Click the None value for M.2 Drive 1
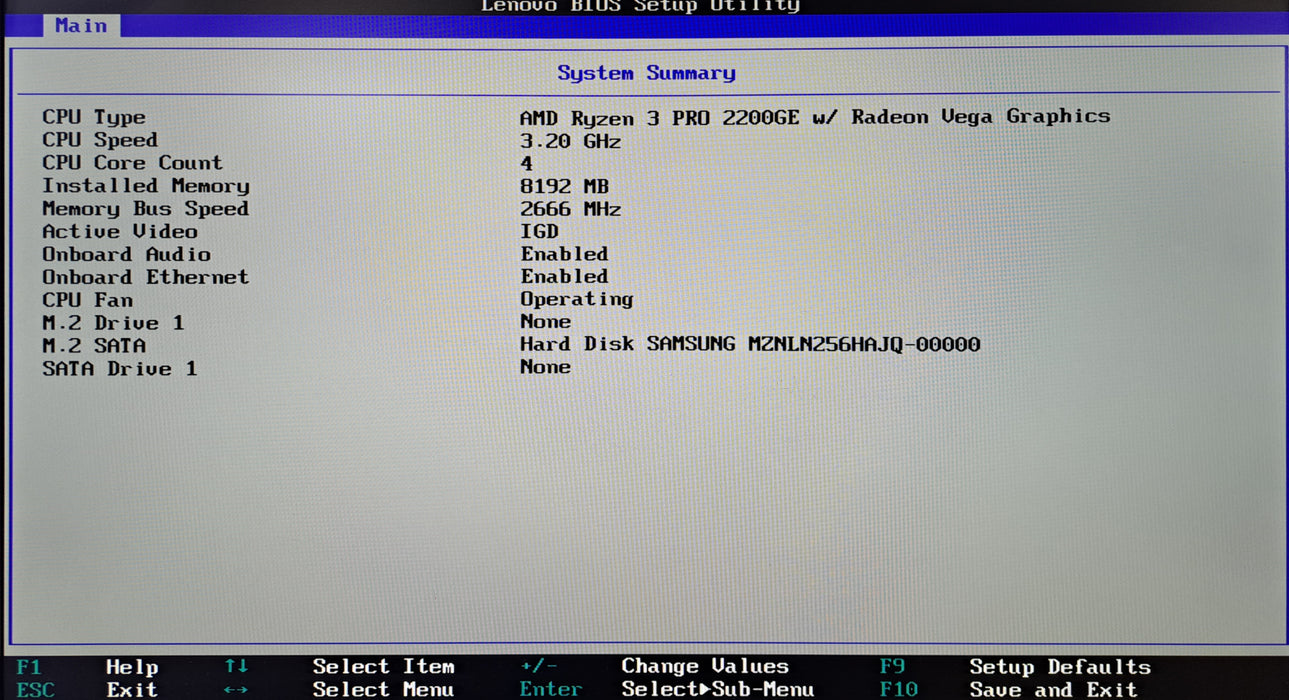This screenshot has height=700, width=1289. click(545, 322)
